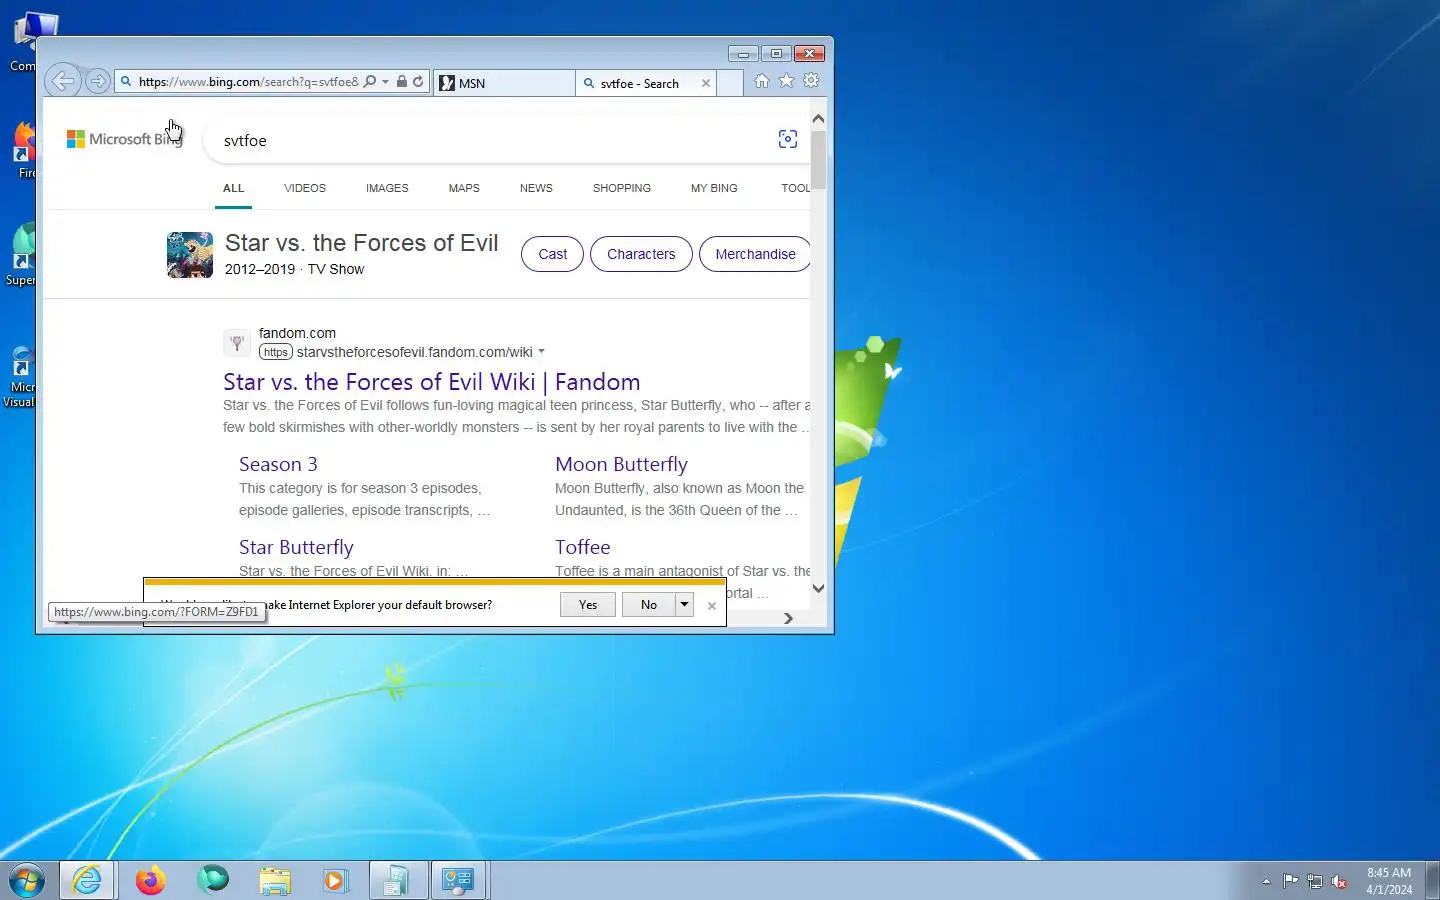Click the fandom.com site favicon

pyautogui.click(x=237, y=343)
